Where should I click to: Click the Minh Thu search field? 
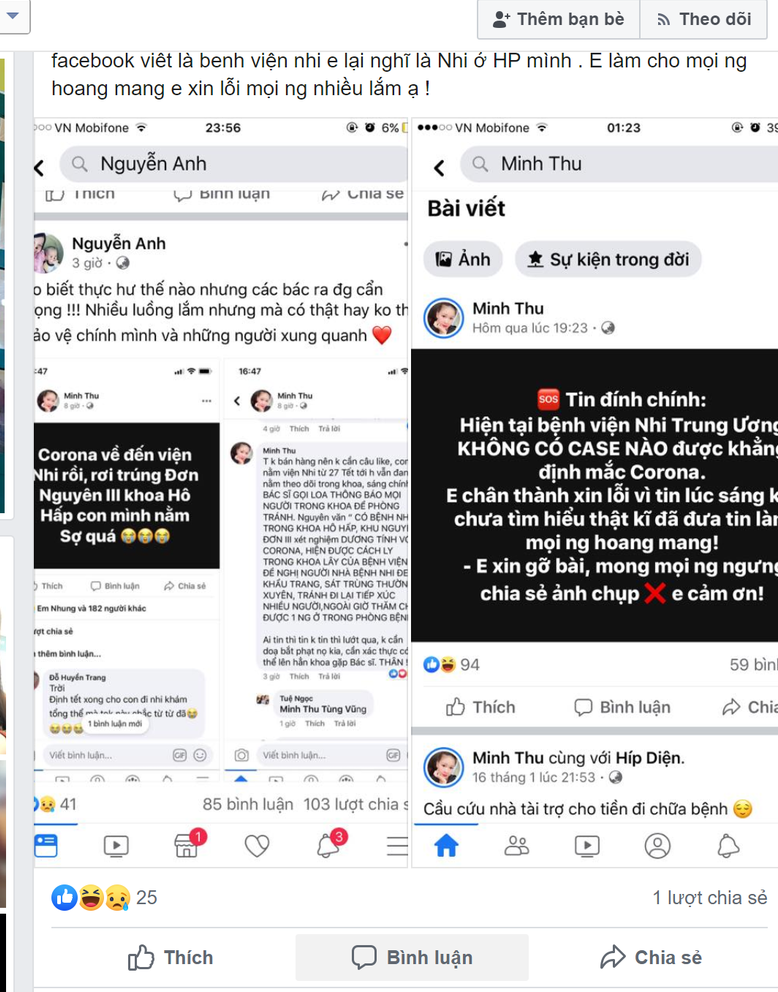point(620,164)
